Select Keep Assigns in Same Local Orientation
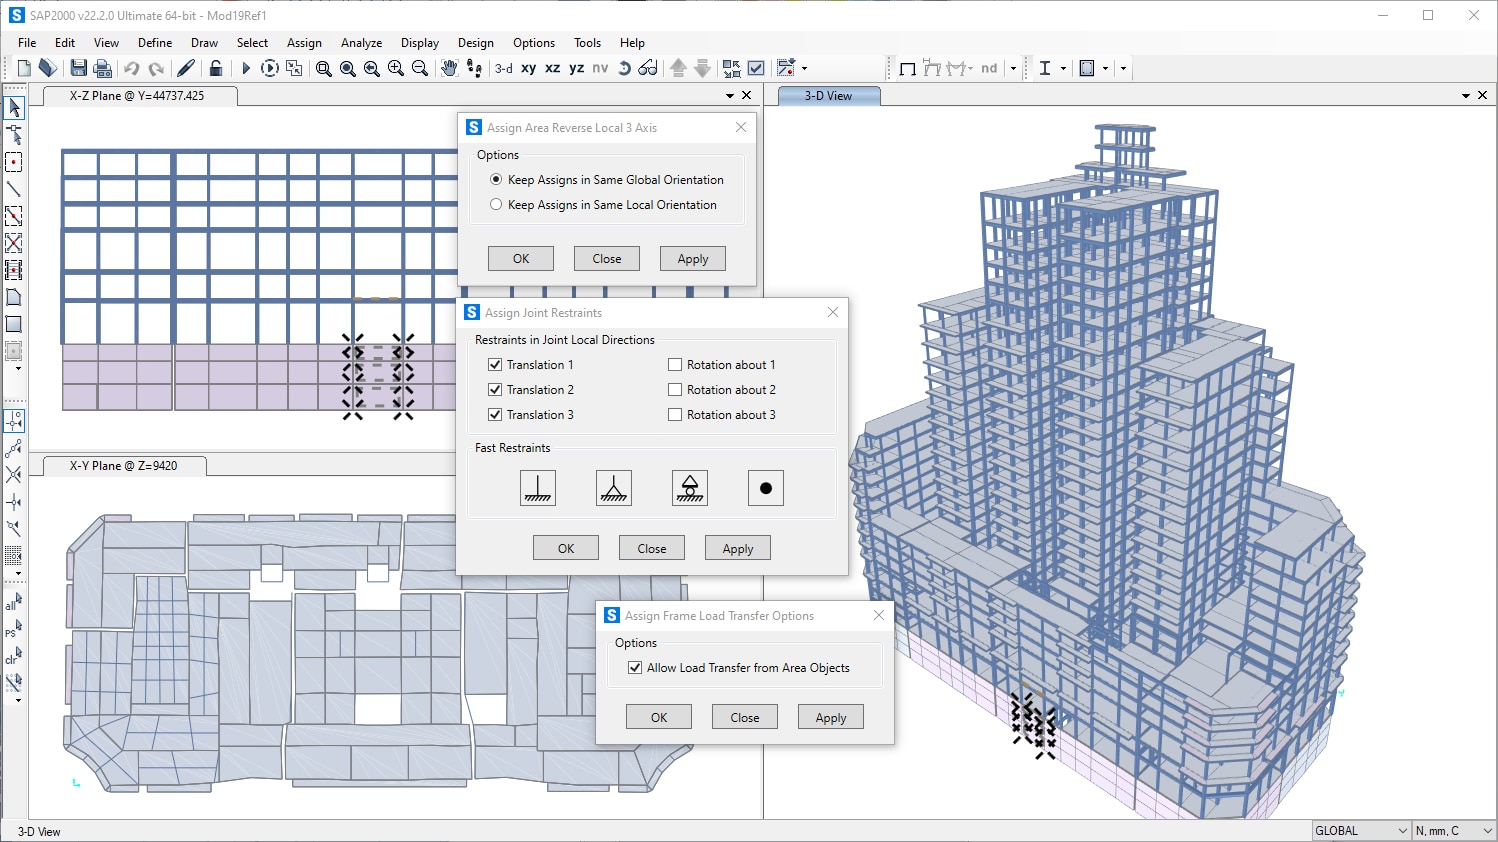 point(496,205)
